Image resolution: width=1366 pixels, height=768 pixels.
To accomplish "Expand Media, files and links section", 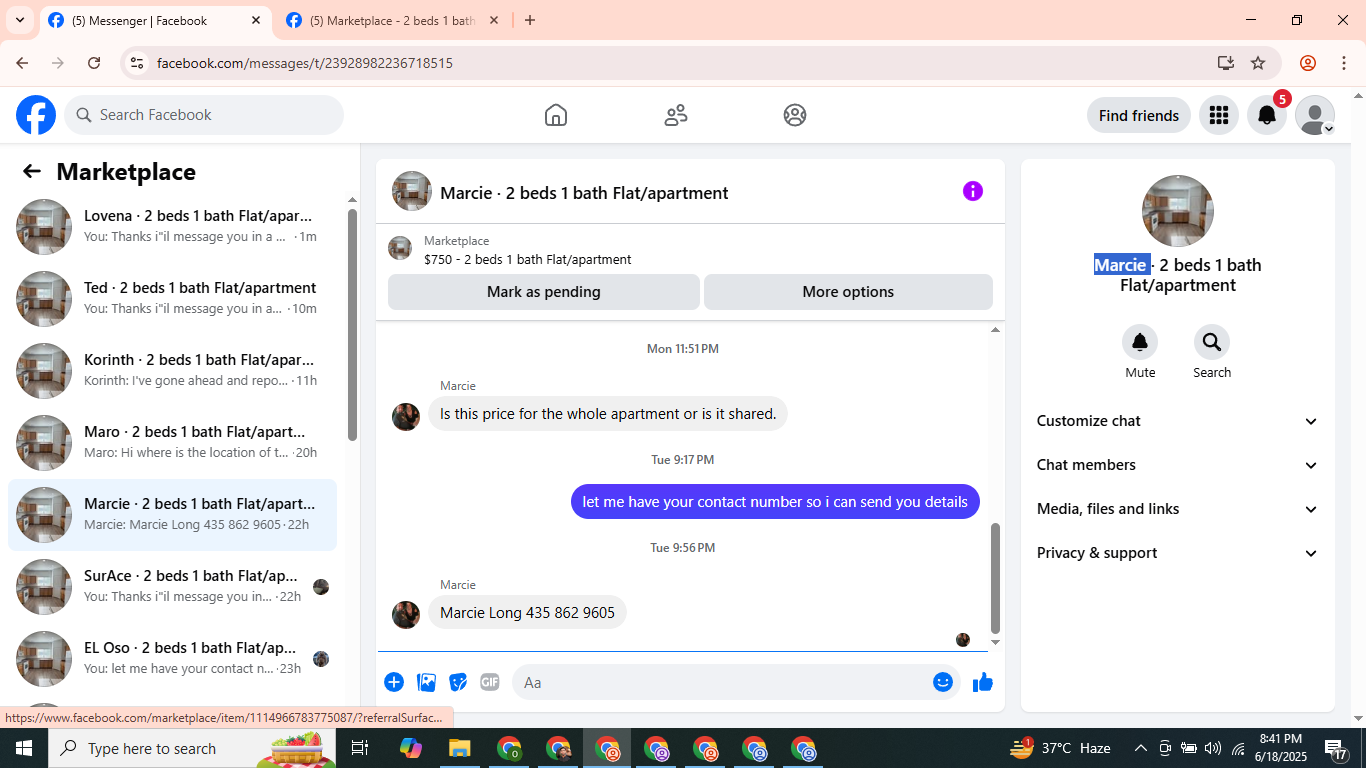I will tap(1178, 509).
